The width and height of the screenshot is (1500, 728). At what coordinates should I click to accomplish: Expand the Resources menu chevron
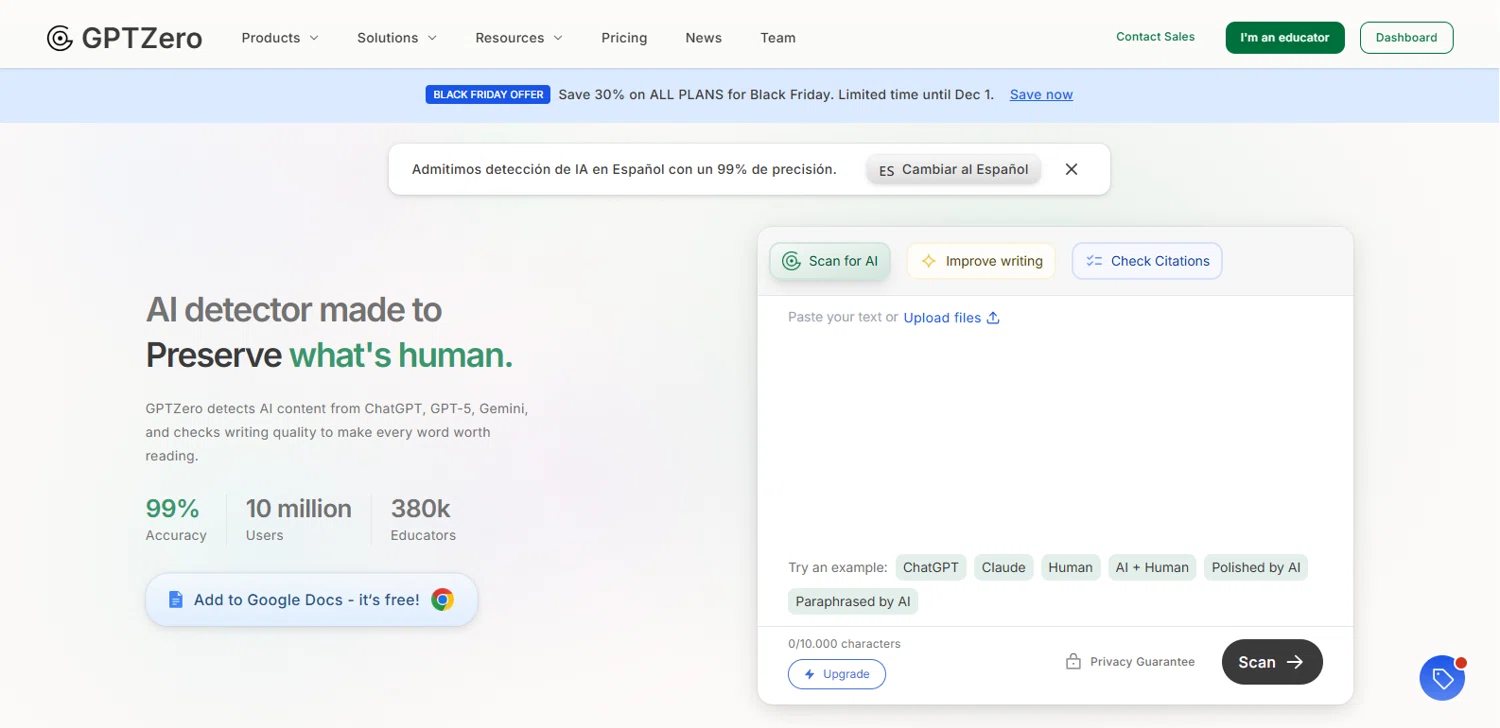point(558,38)
